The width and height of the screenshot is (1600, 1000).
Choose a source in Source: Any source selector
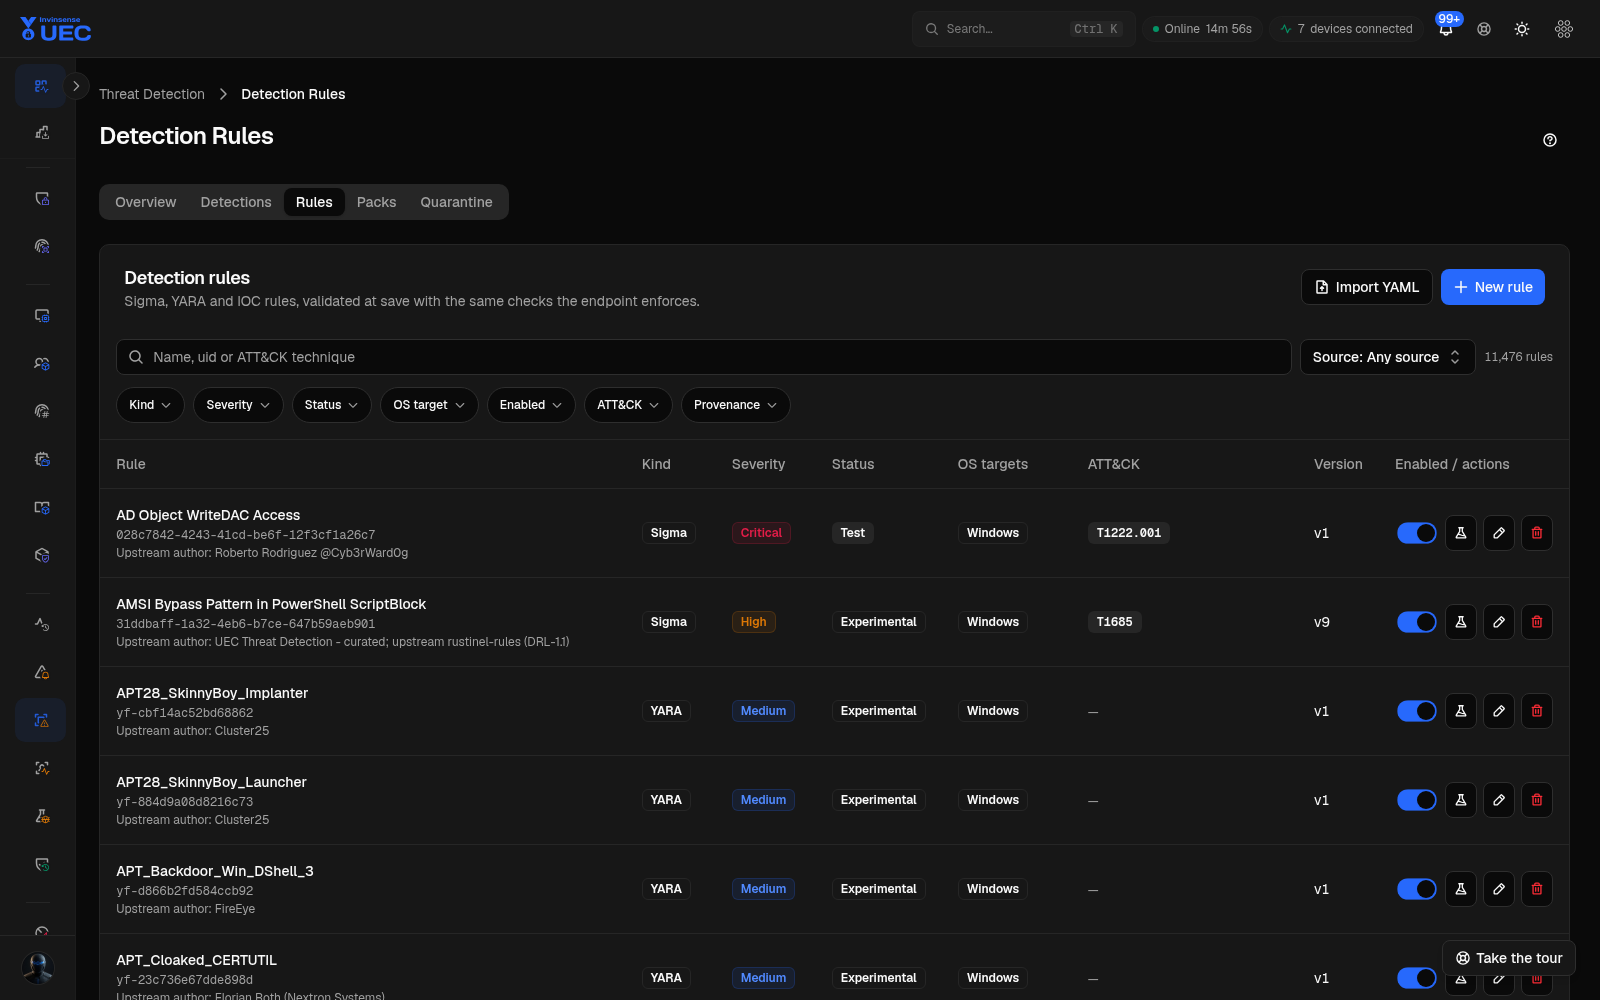coord(1387,357)
